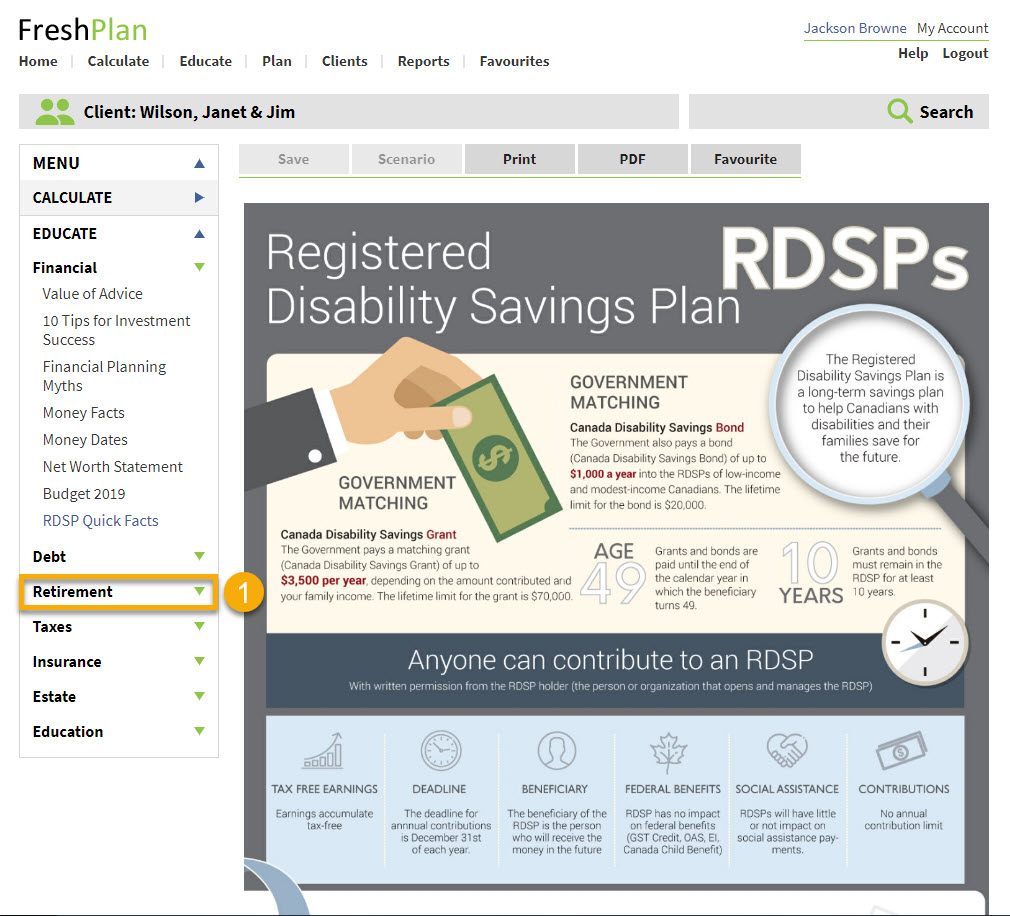Click the Logout link
The height and width of the screenshot is (916, 1010).
click(x=965, y=53)
